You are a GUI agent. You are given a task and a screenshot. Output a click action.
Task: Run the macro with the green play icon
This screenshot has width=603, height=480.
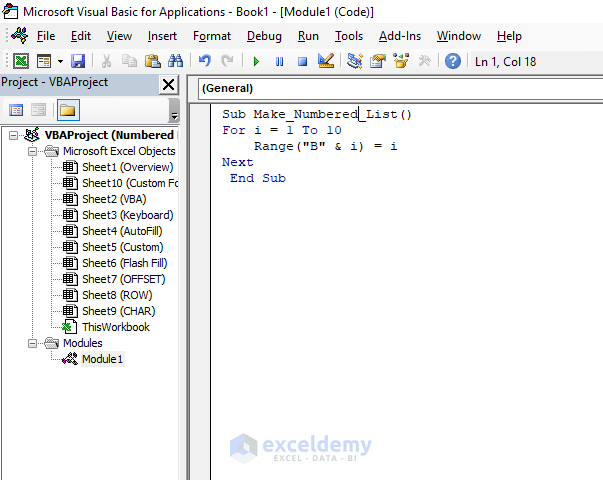(256, 62)
